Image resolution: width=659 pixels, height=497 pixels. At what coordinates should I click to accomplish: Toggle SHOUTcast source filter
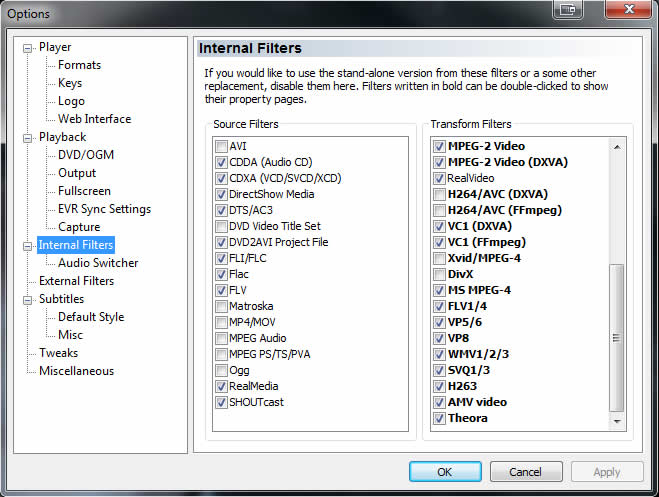(221, 402)
